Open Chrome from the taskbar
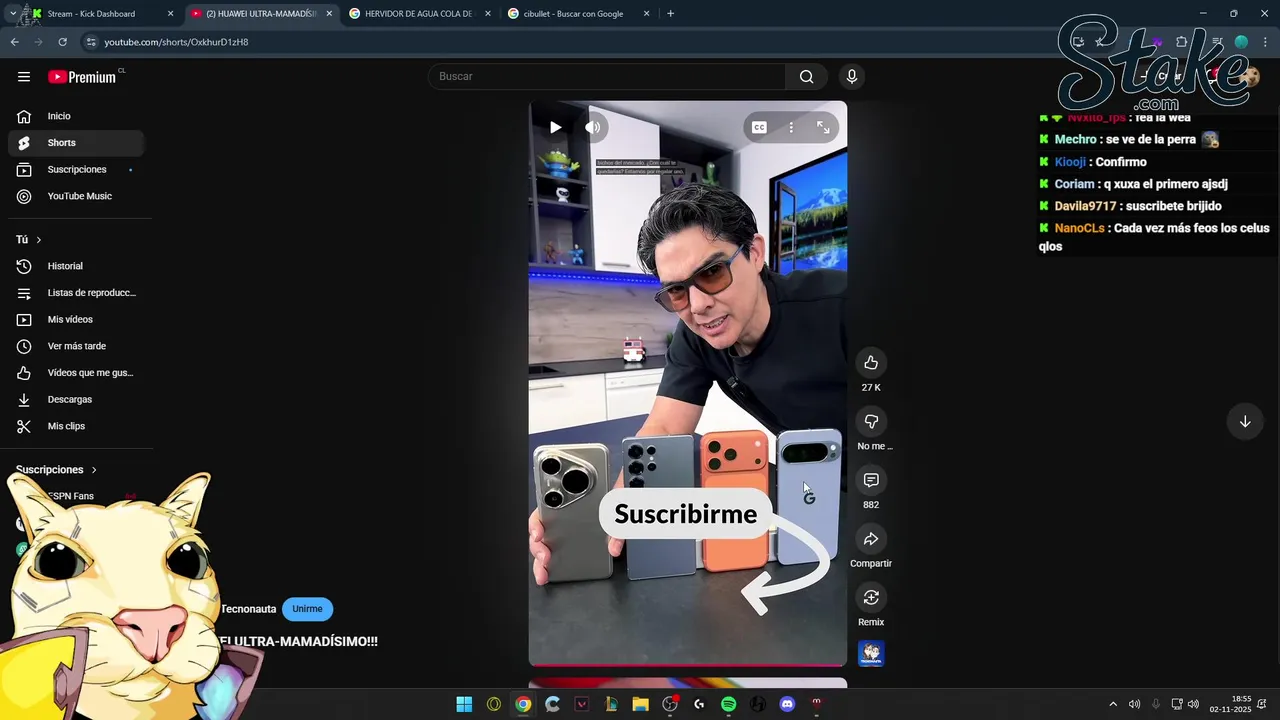The image size is (1280, 720). 523,704
